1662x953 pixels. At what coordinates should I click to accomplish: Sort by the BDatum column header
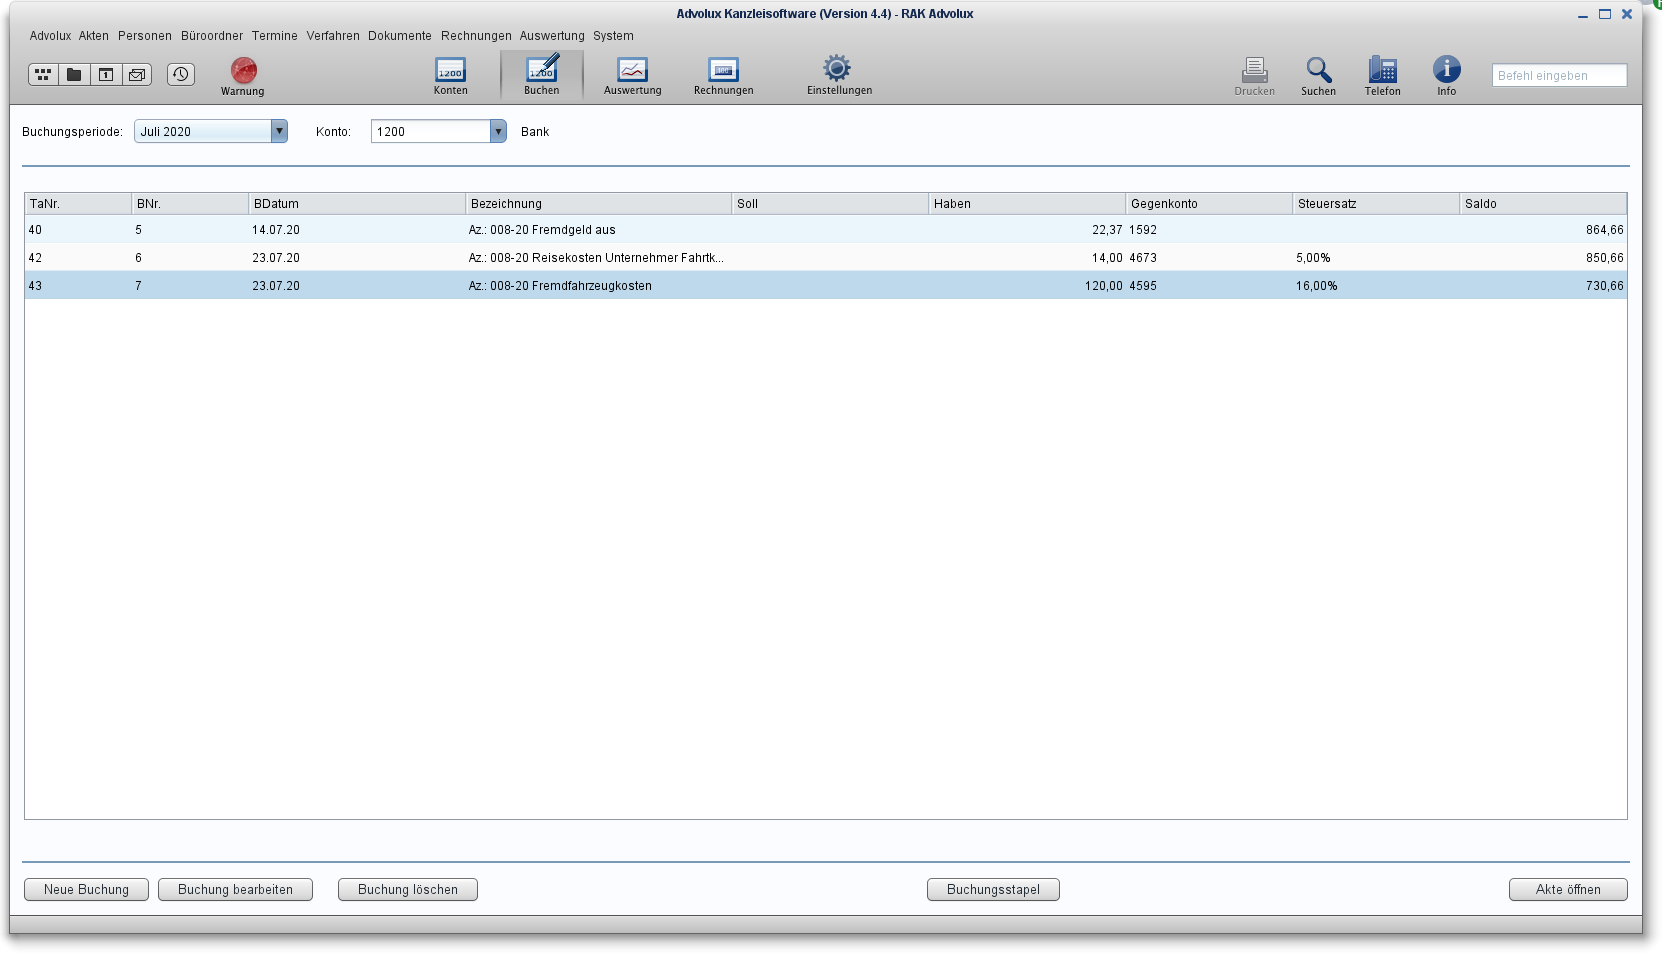(x=357, y=203)
